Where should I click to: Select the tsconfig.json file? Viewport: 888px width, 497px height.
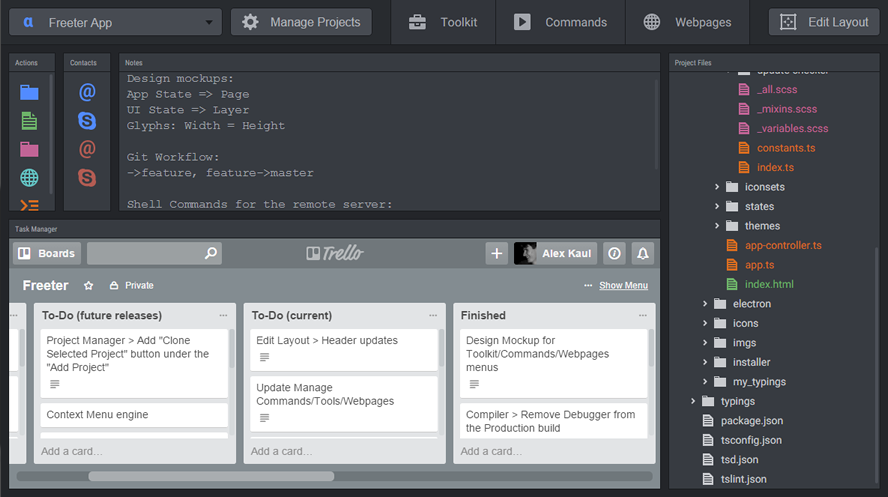742,440
